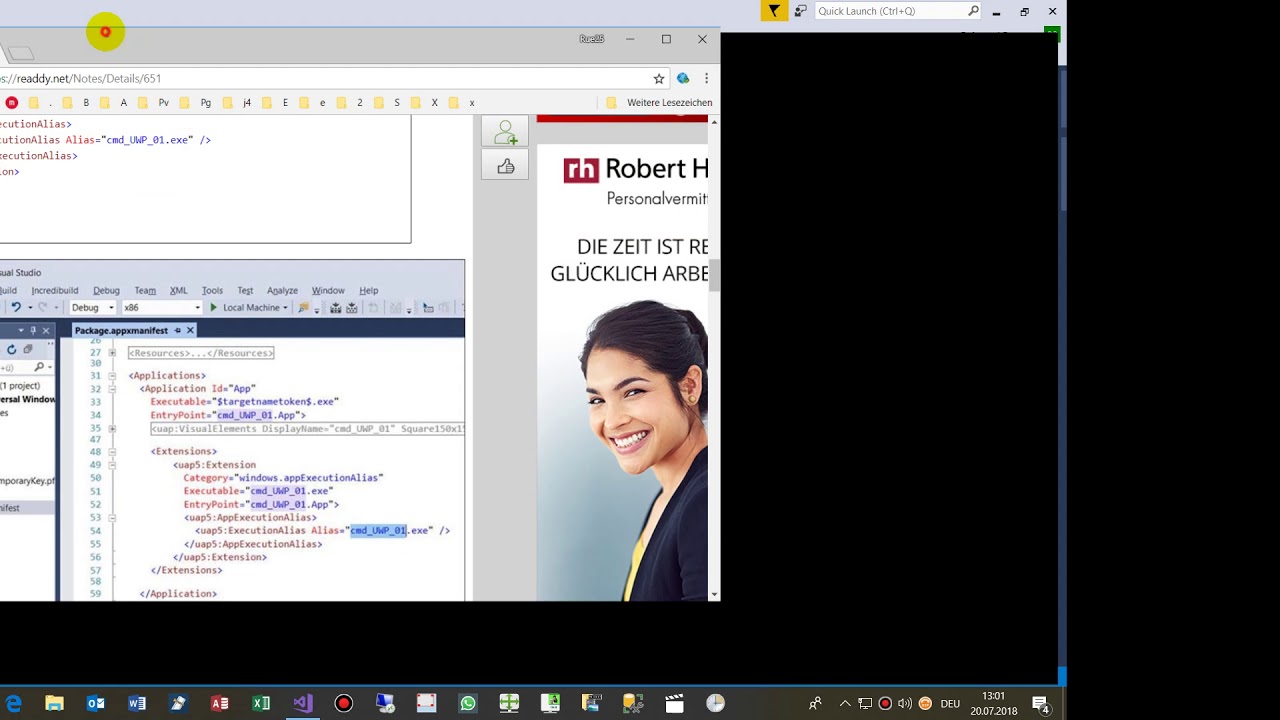1280x720 pixels.
Task: Click the Undo arrow in Visual Studio toolbar
Action: click(x=16, y=307)
